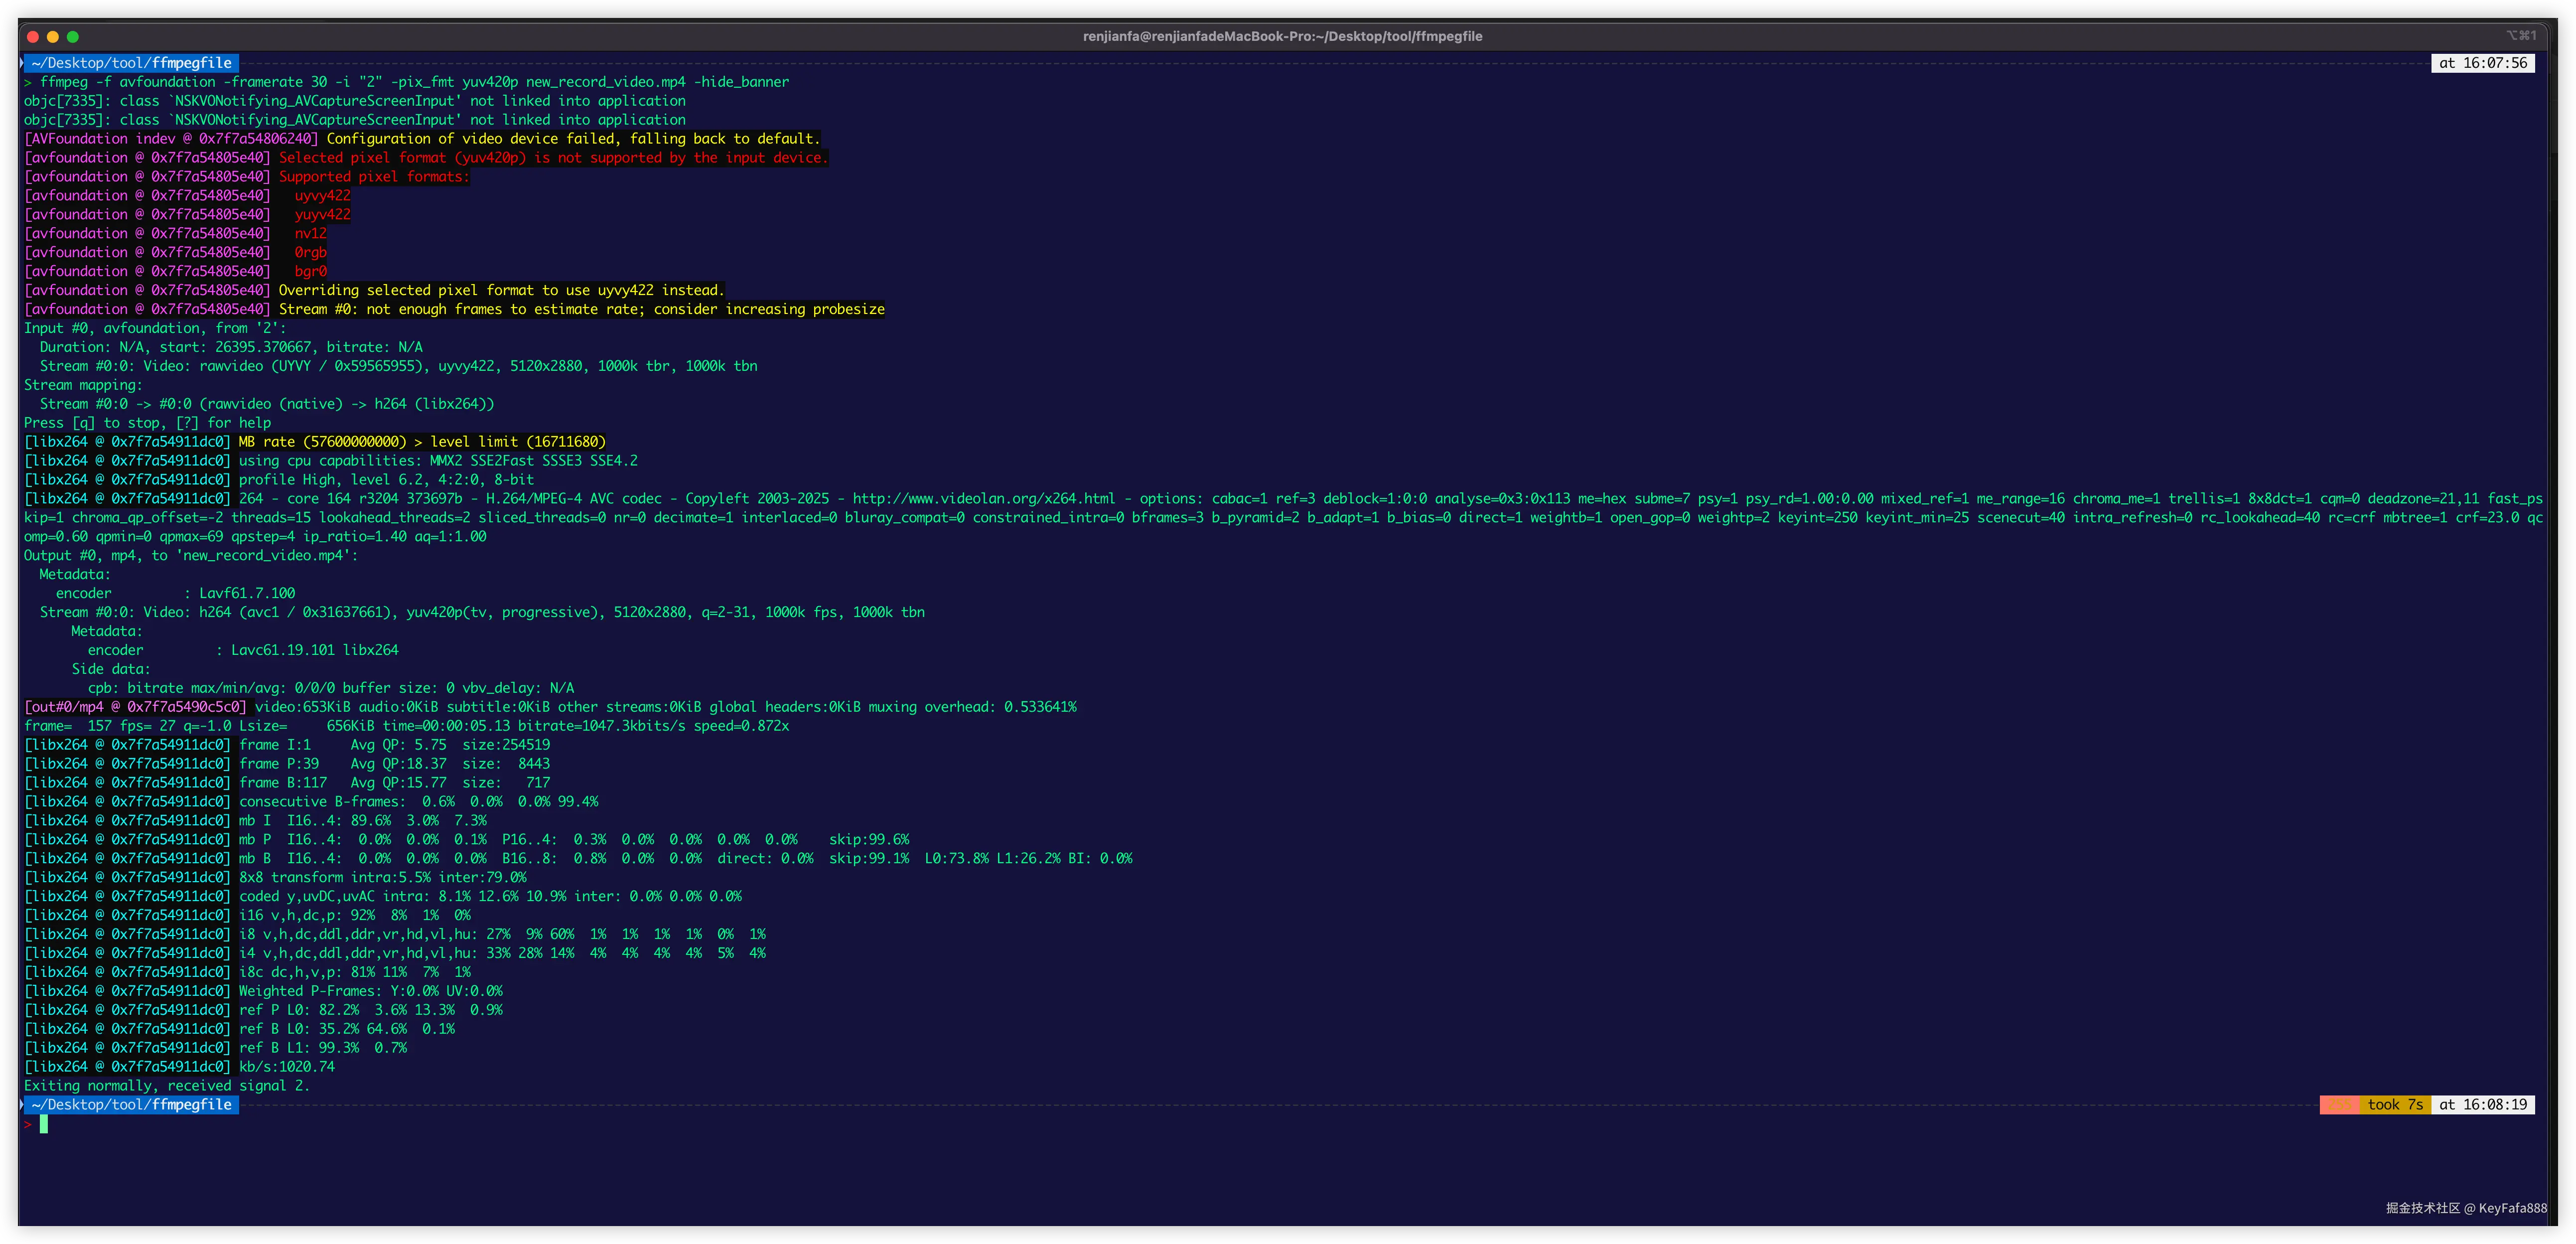The height and width of the screenshot is (1244, 2576).
Task: Click the ffmpeg -f avfoundation command line
Action: (x=414, y=82)
